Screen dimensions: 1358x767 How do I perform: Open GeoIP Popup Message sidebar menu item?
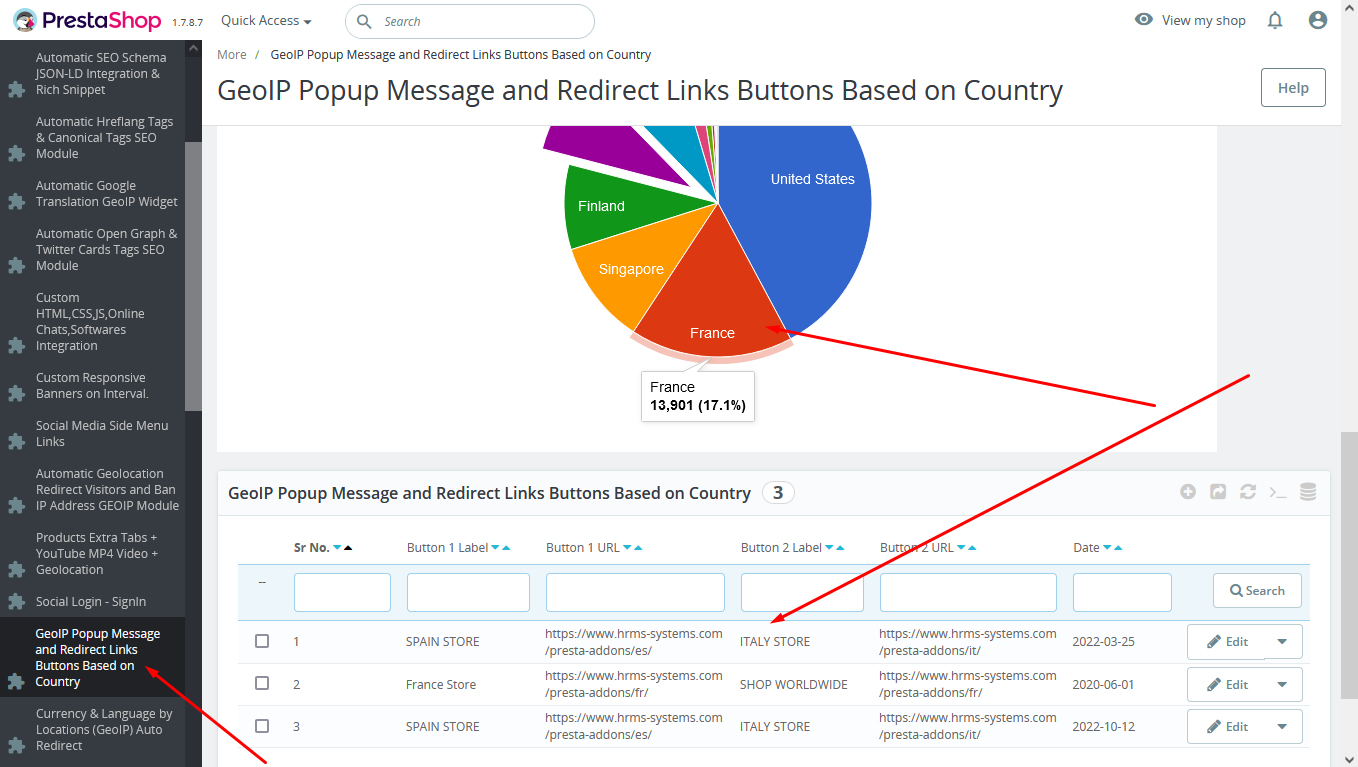click(x=92, y=657)
